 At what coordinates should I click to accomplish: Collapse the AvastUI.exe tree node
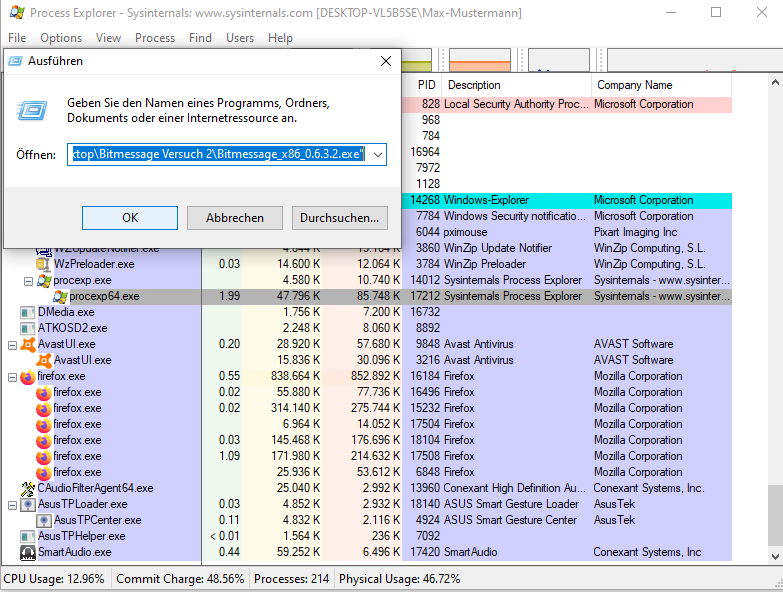[12, 345]
